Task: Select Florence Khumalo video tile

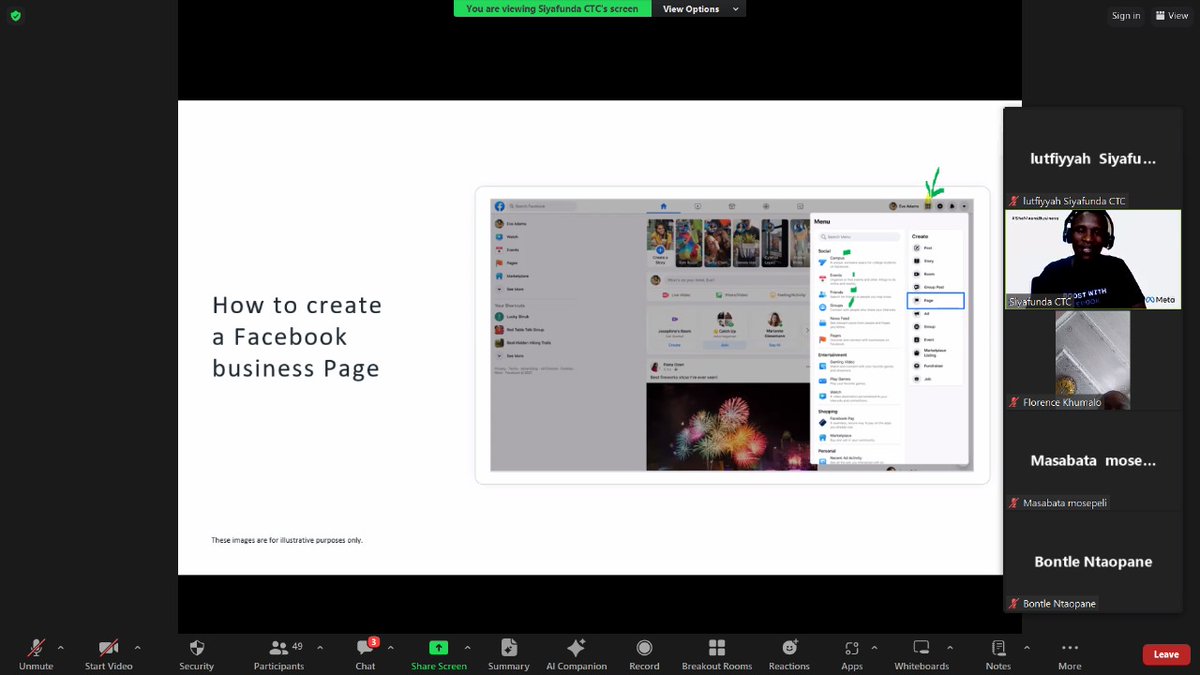Action: pos(1093,360)
